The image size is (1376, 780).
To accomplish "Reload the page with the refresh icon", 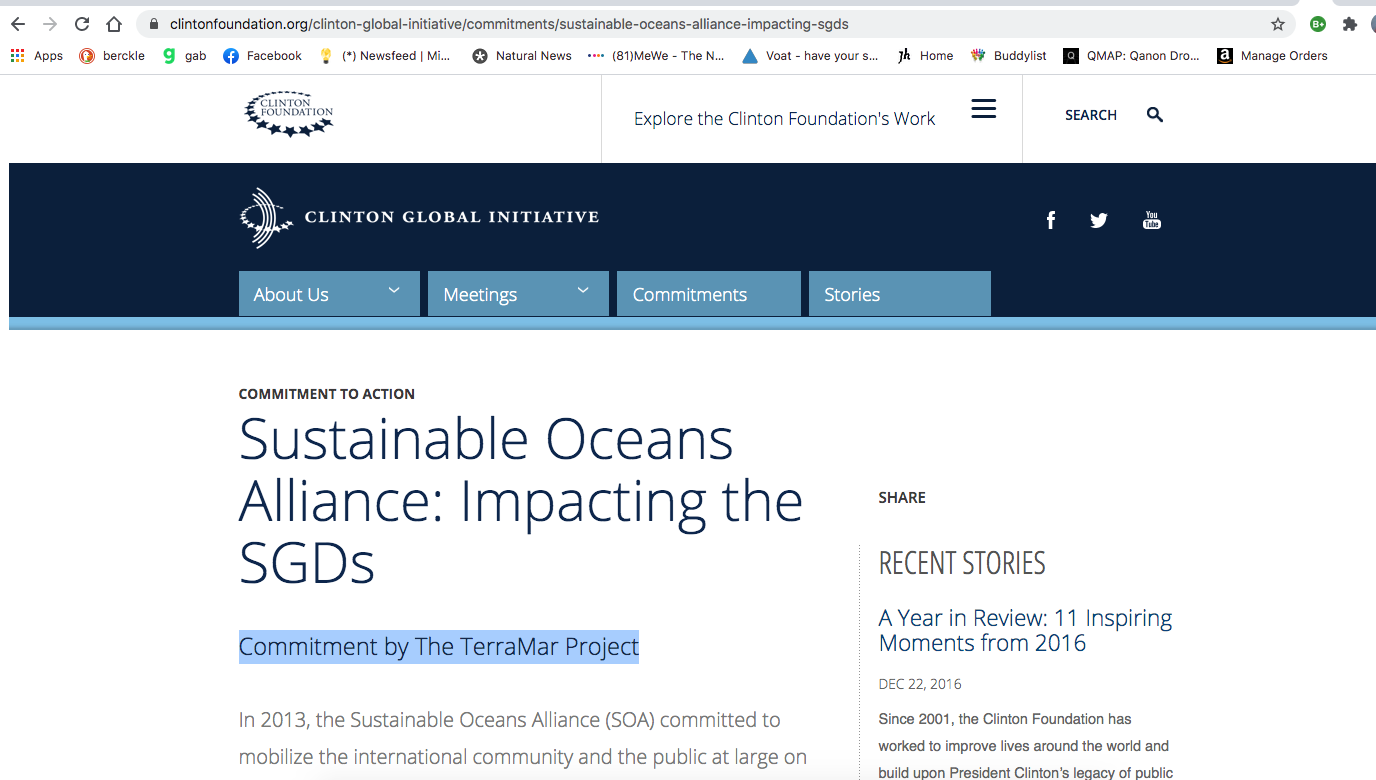I will point(82,24).
